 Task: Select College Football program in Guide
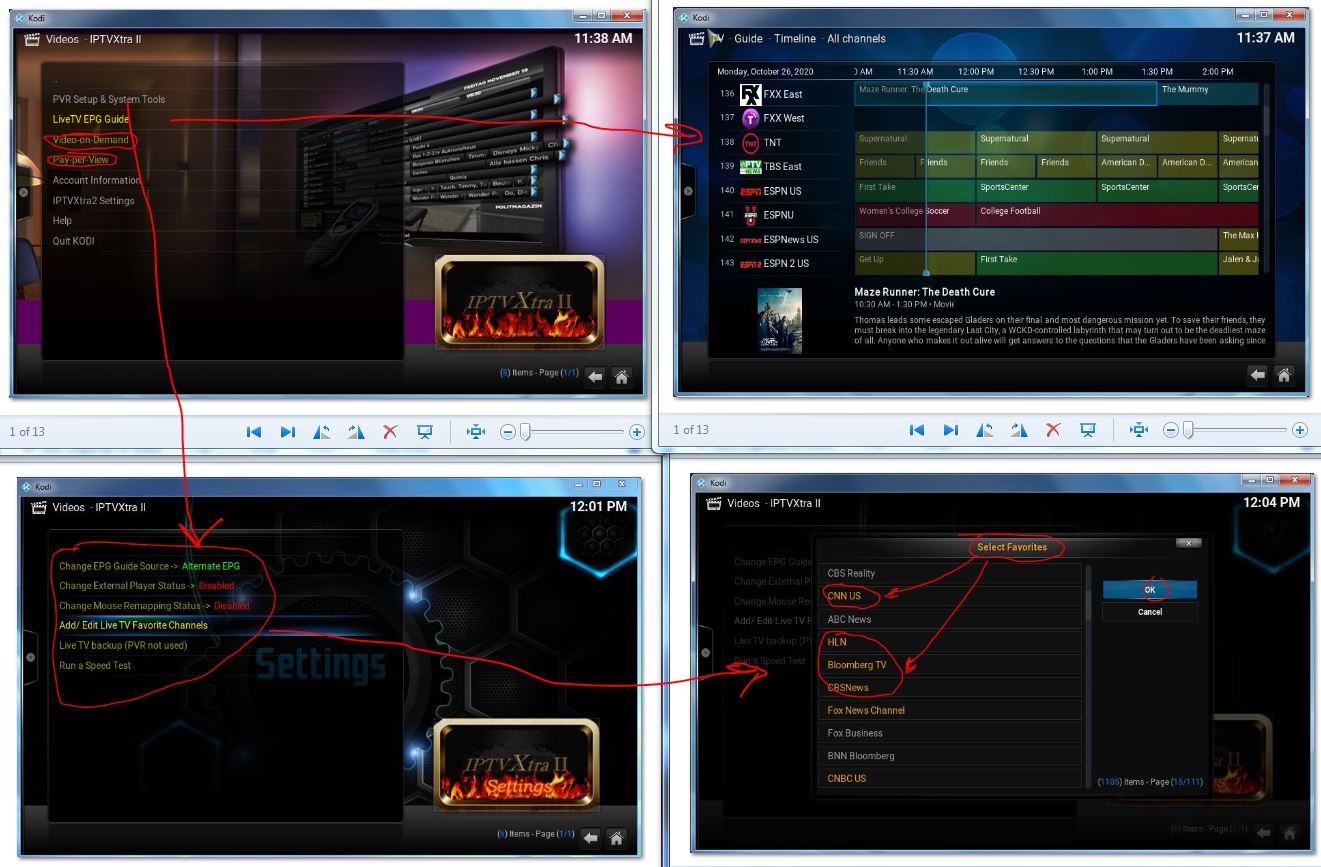tap(1117, 215)
